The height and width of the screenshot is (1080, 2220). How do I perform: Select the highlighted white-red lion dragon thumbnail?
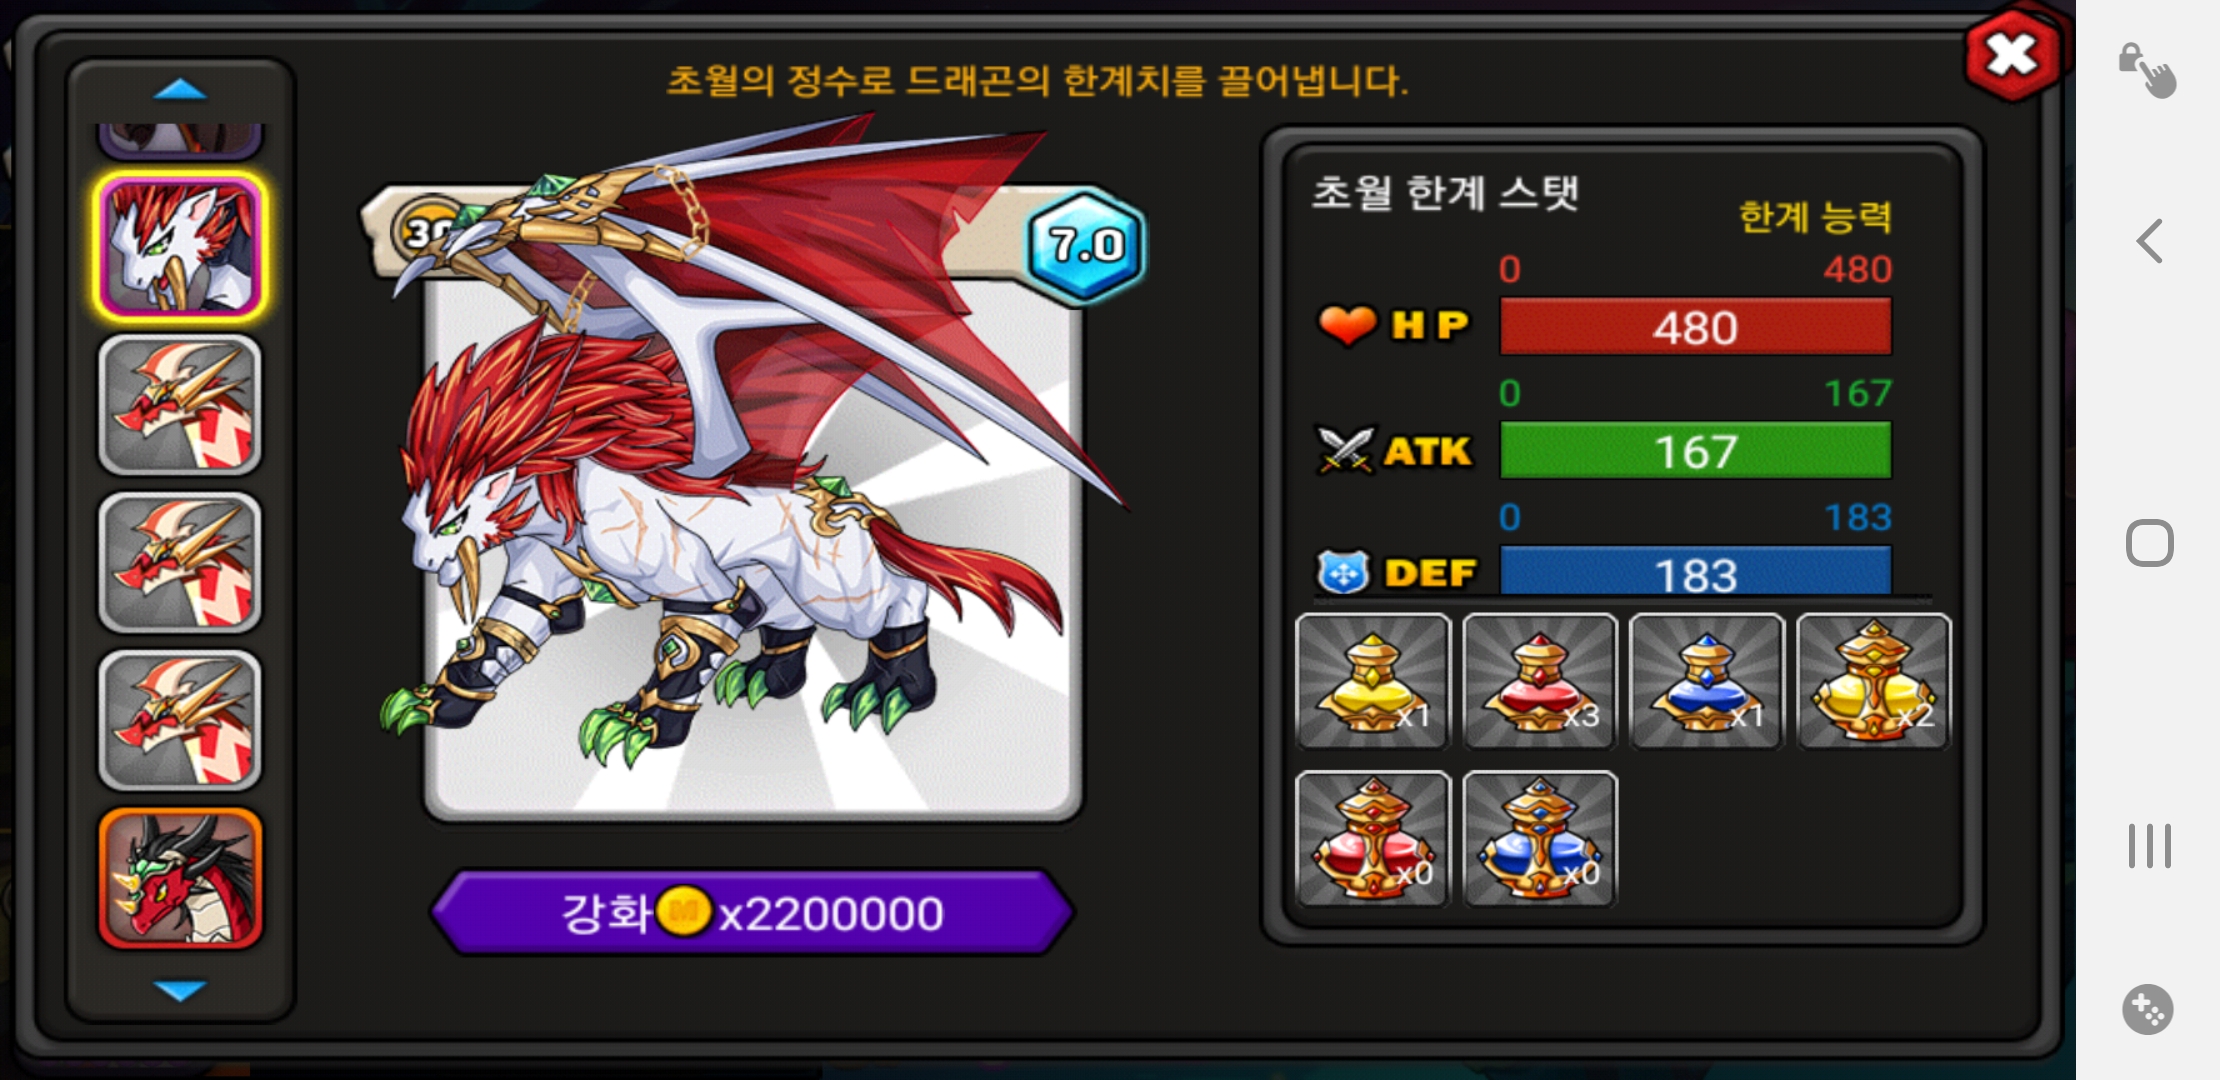(x=180, y=247)
